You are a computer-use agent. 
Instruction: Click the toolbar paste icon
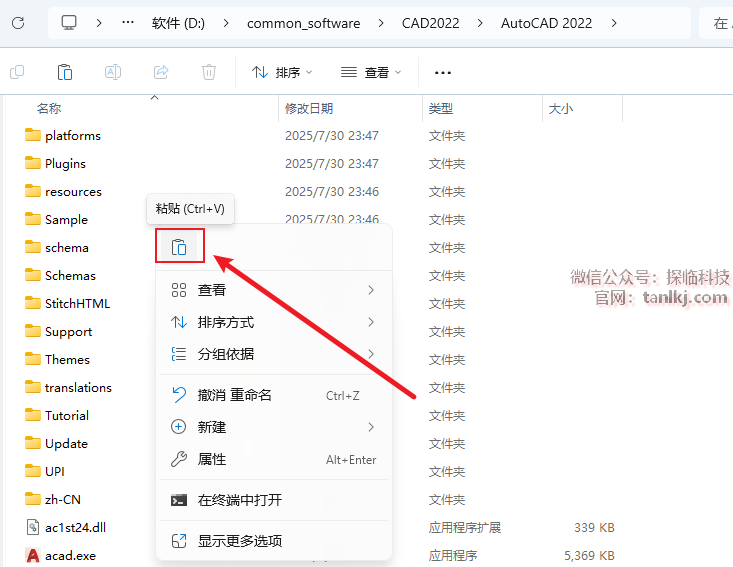click(x=65, y=72)
